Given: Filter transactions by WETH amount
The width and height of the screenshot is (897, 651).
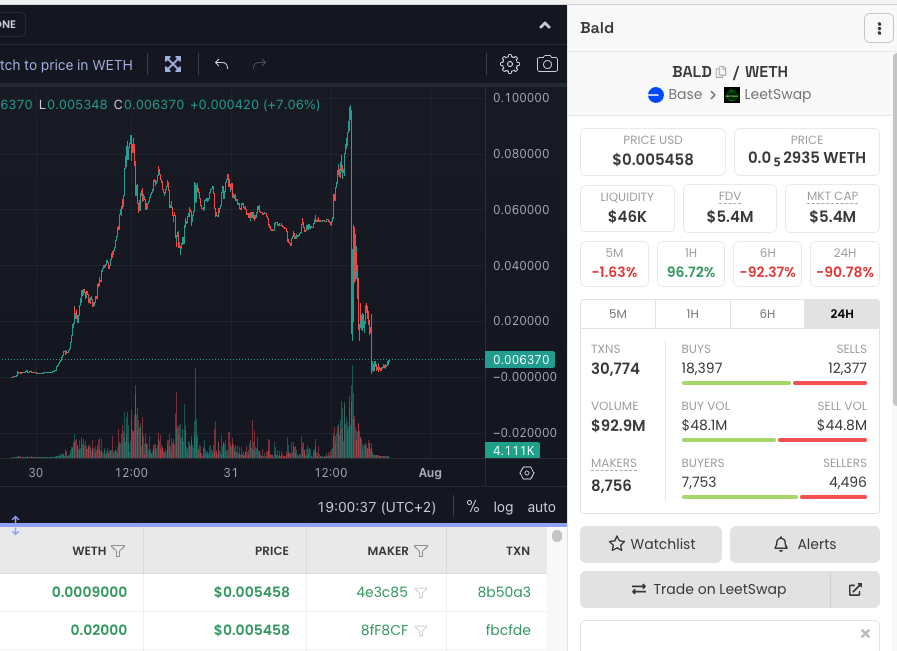Looking at the screenshot, I should [118, 551].
